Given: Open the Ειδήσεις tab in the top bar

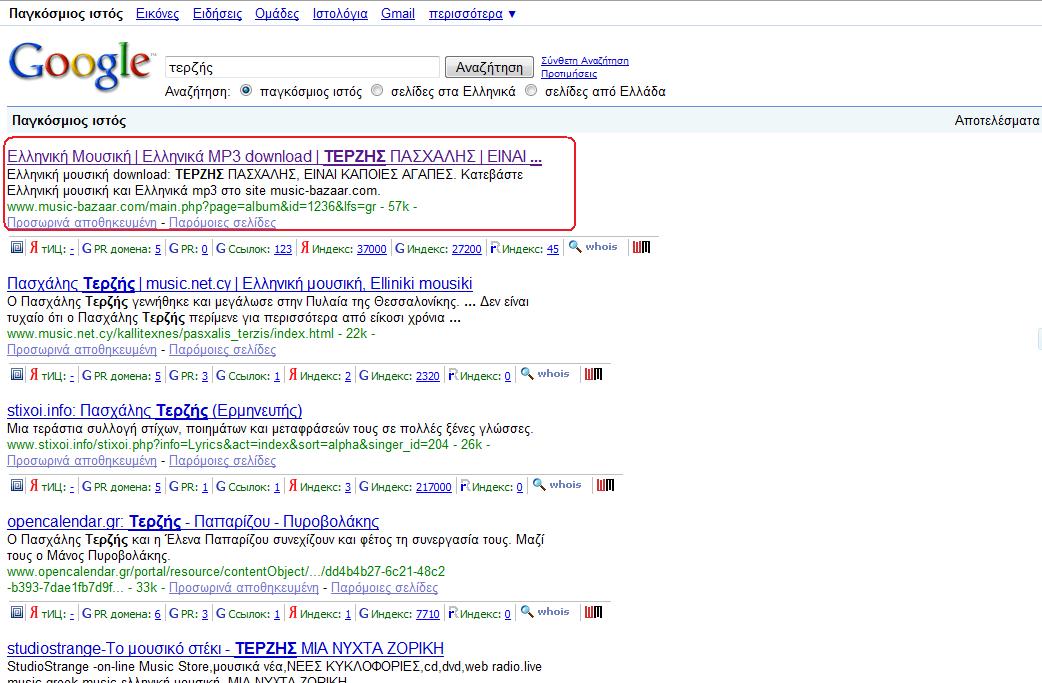Looking at the screenshot, I should click(217, 13).
